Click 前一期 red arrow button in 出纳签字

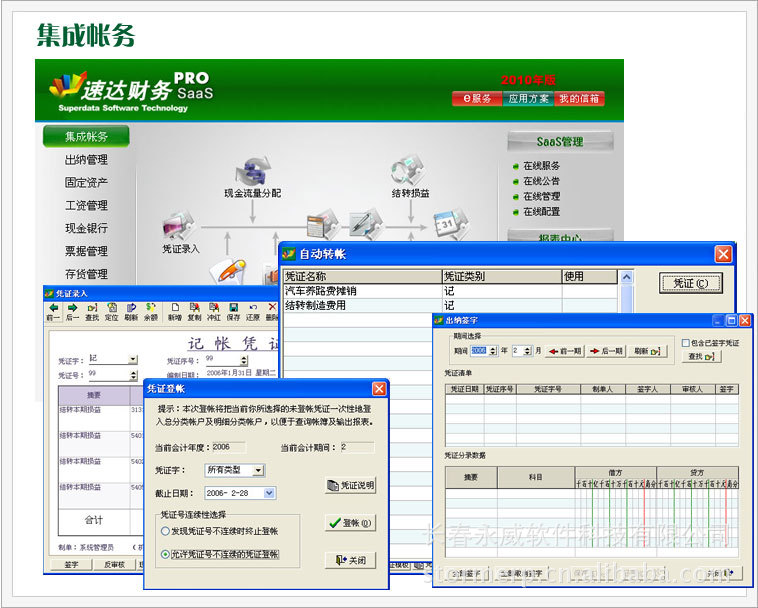(x=565, y=351)
